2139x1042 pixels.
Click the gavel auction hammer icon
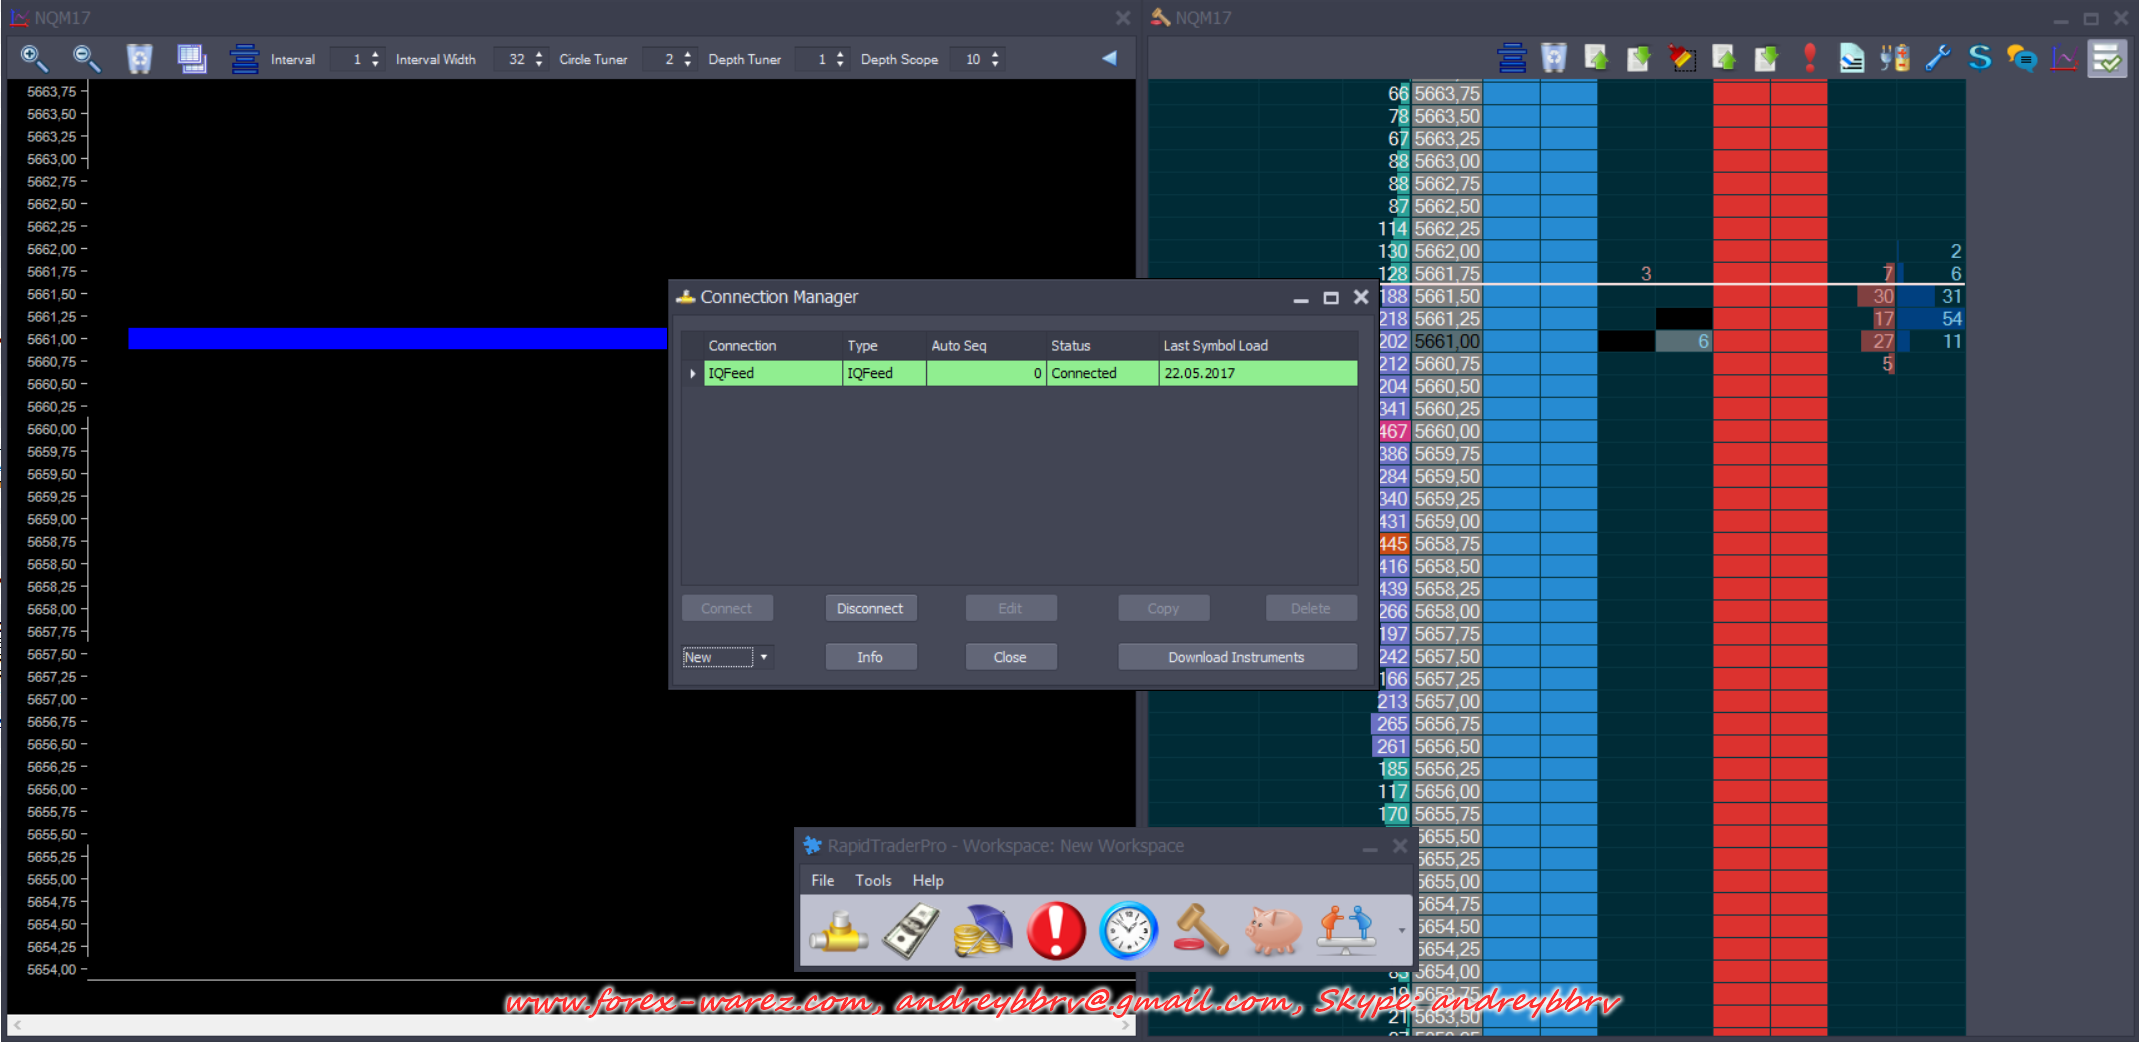coord(1200,930)
